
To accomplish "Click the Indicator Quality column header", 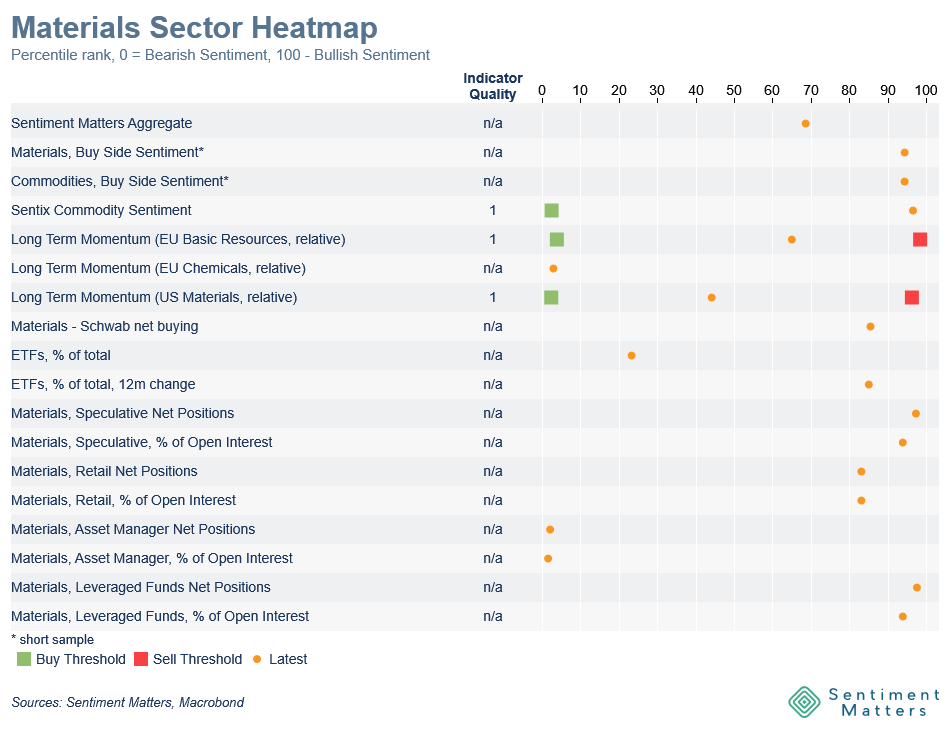I will coord(492,87).
